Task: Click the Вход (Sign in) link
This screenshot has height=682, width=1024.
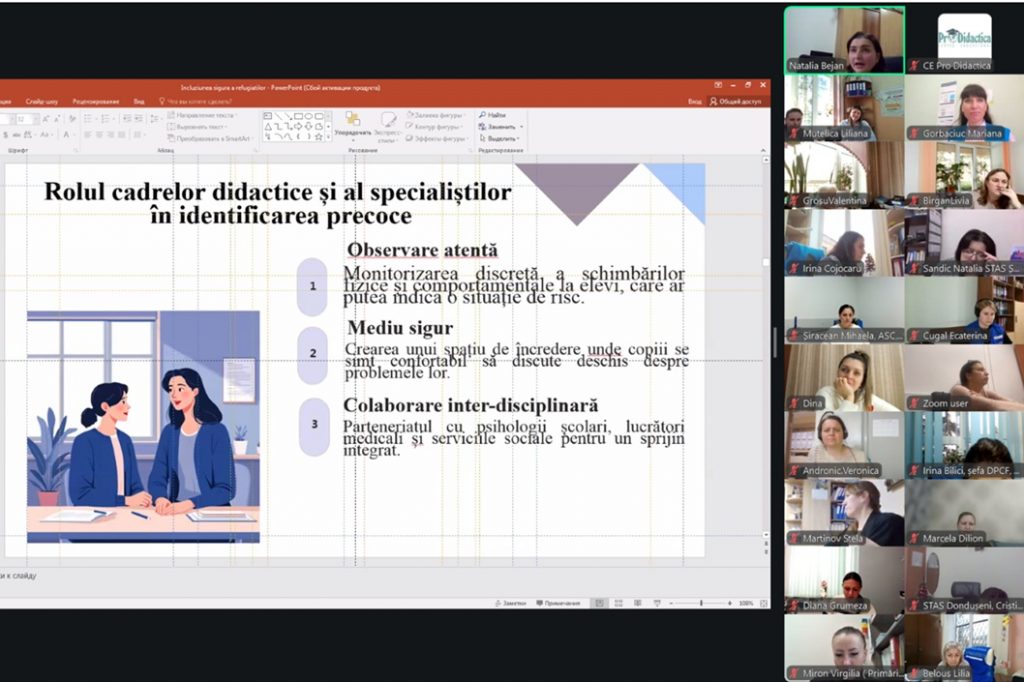Action: tap(694, 101)
